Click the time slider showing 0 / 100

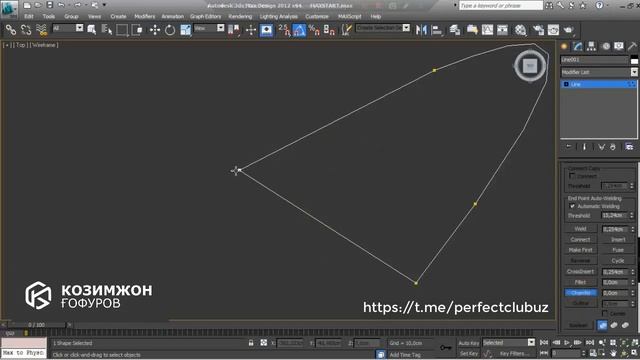(x=37, y=325)
